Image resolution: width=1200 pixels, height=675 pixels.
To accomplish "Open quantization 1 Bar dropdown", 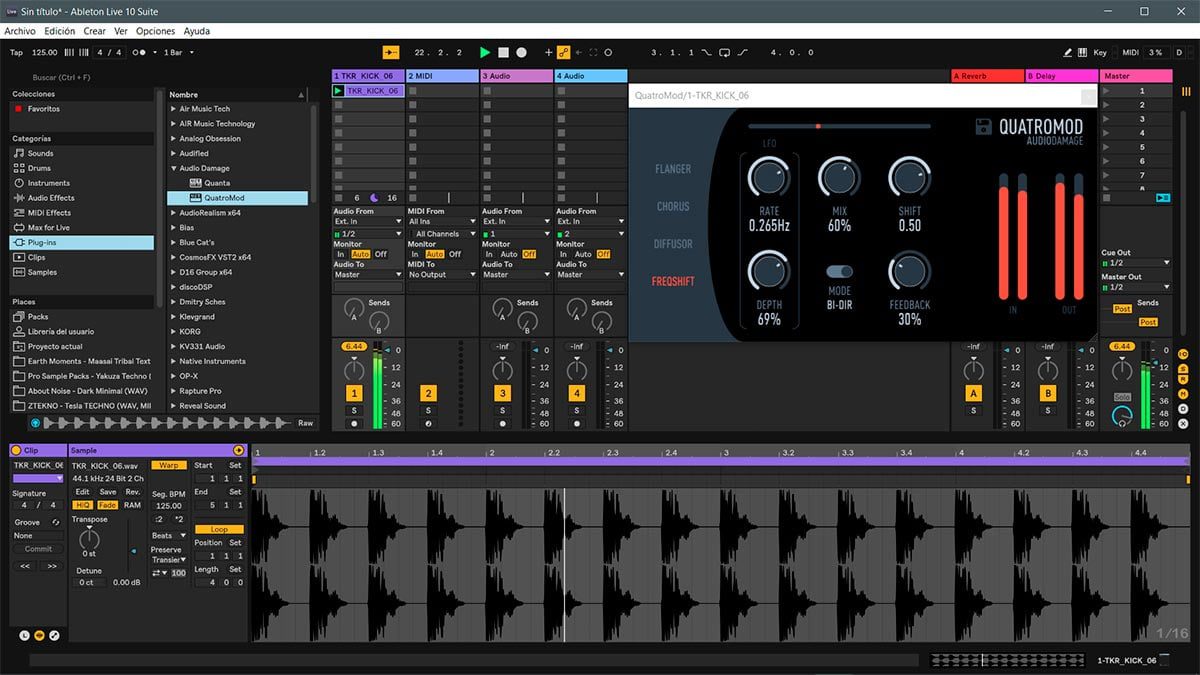I will click(179, 52).
